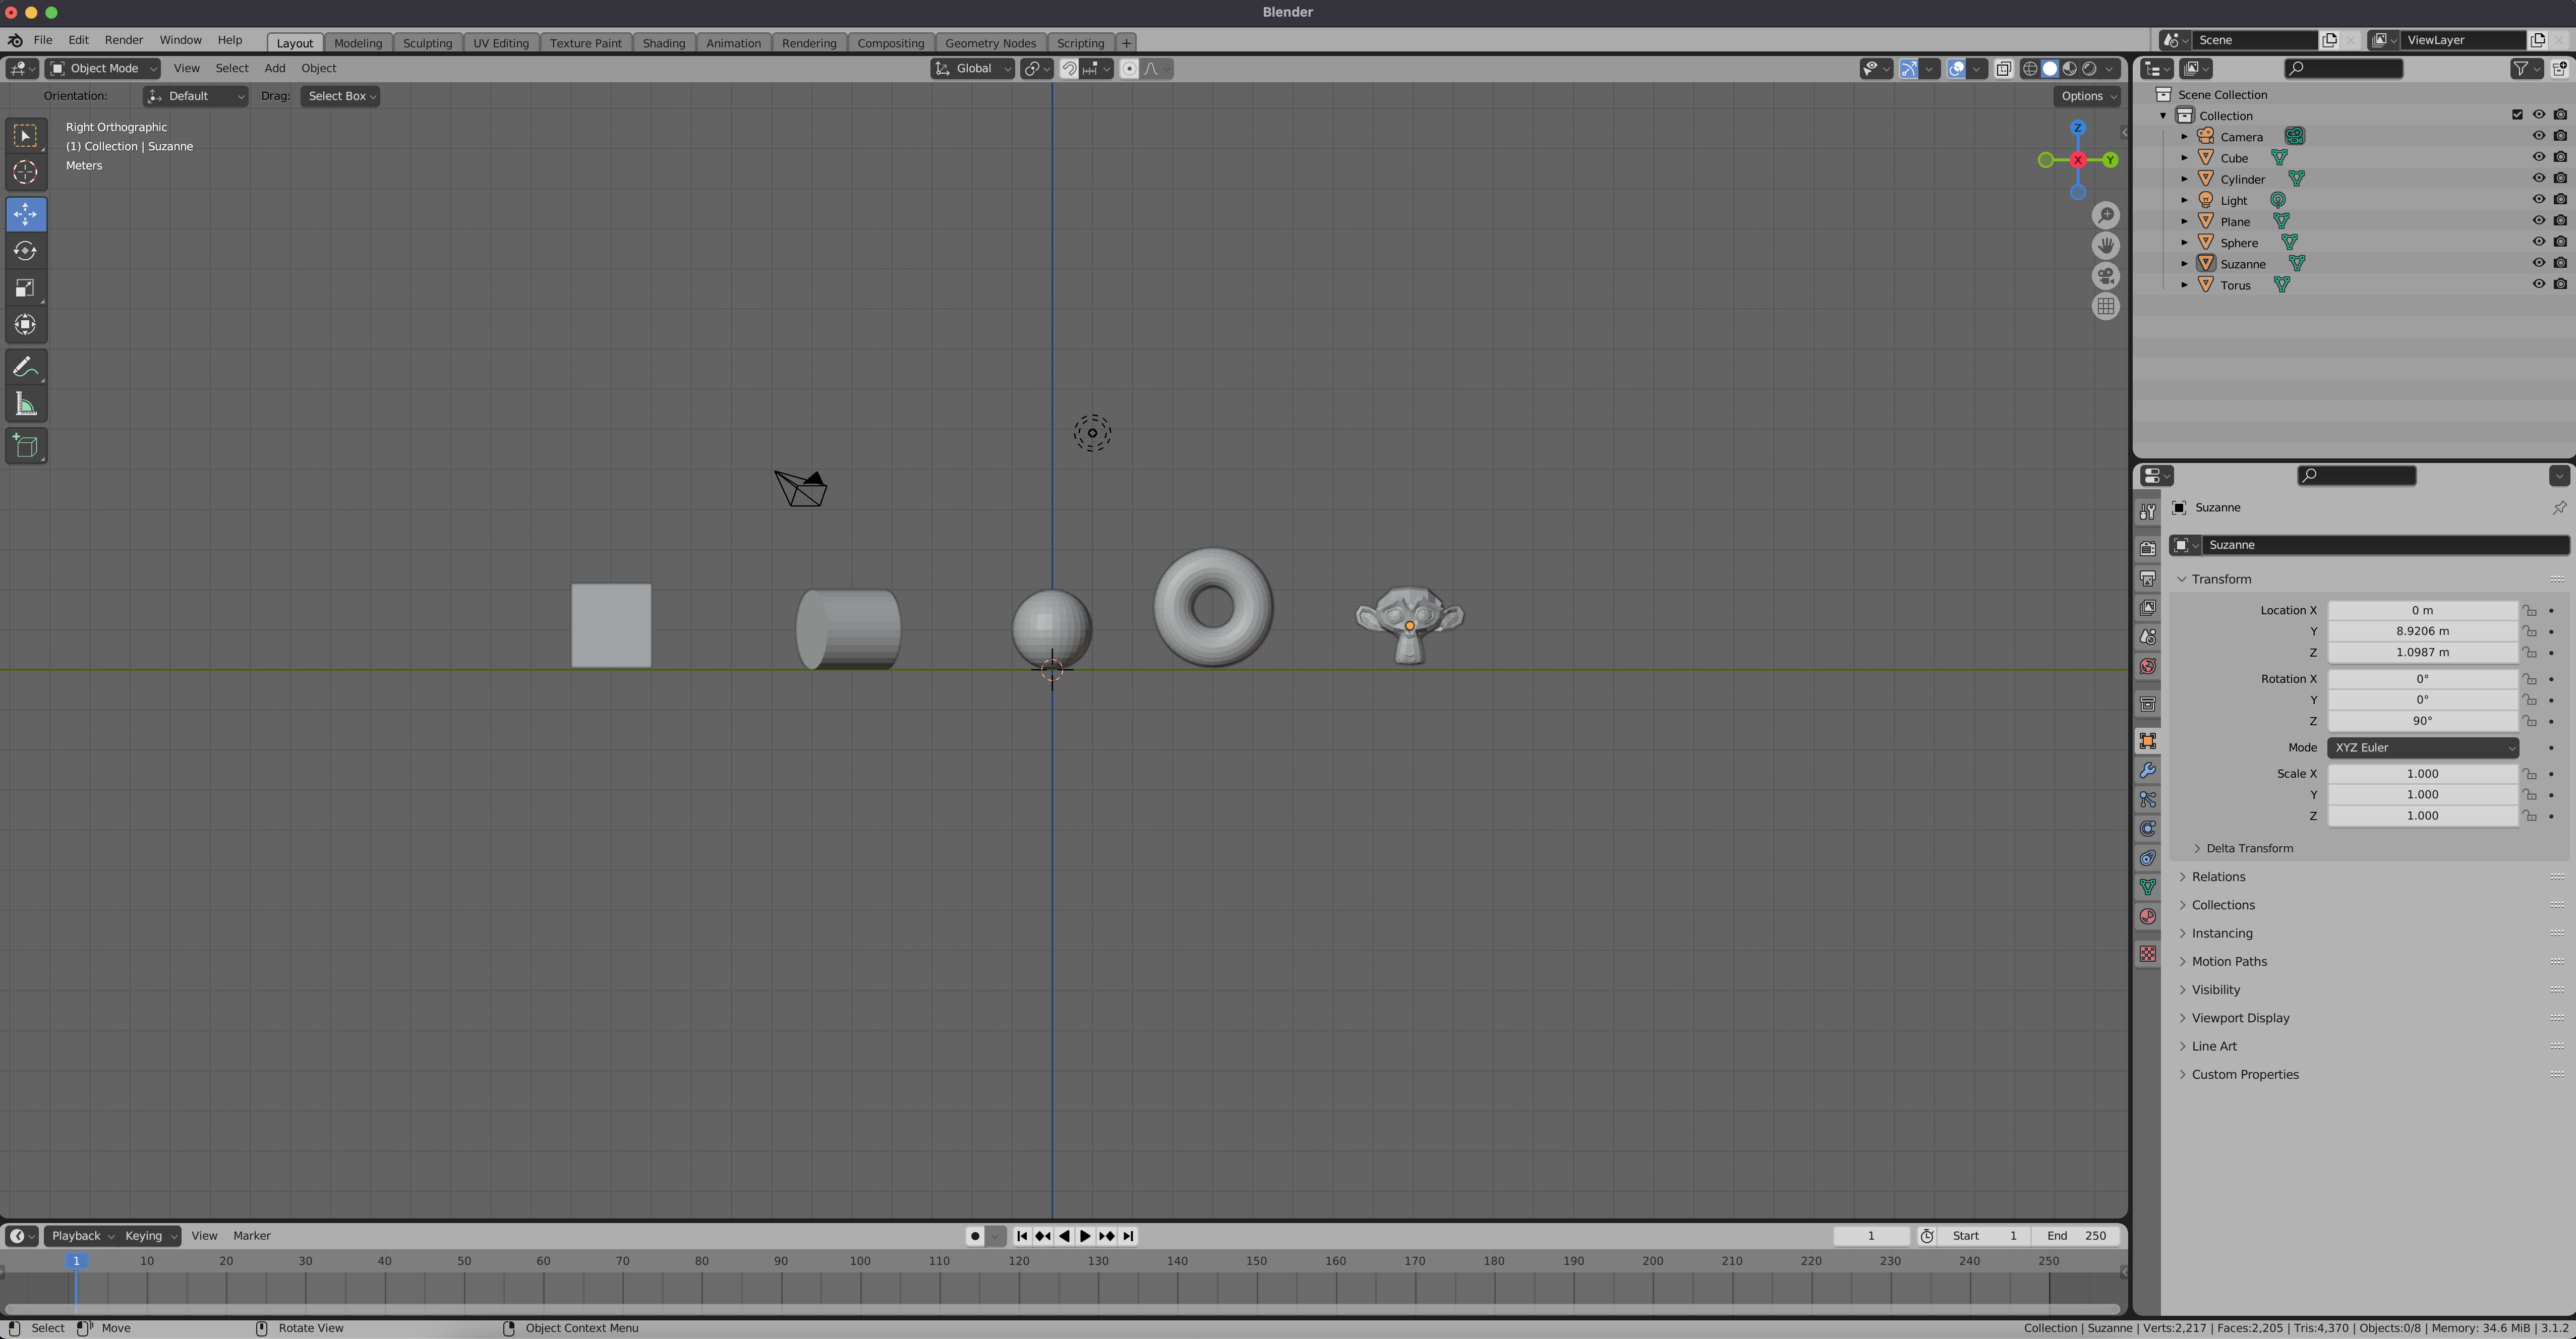Click the Marker menu in timeline
The image size is (2576, 1339).
(252, 1236)
